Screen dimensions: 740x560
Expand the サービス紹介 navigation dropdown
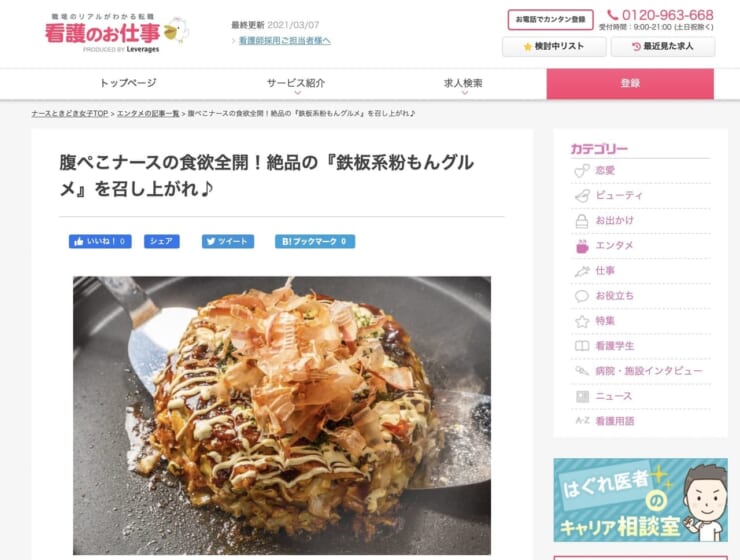click(296, 84)
